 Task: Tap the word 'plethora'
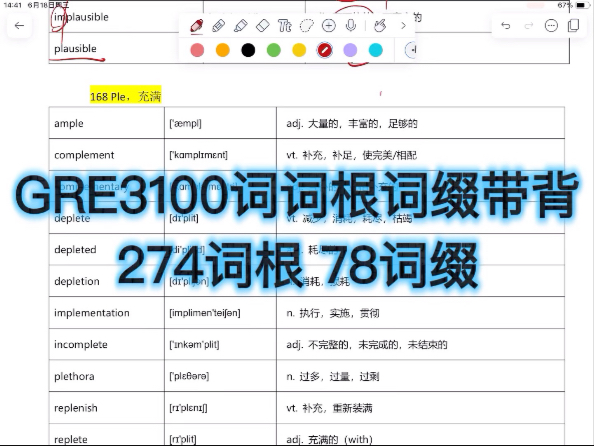click(74, 376)
